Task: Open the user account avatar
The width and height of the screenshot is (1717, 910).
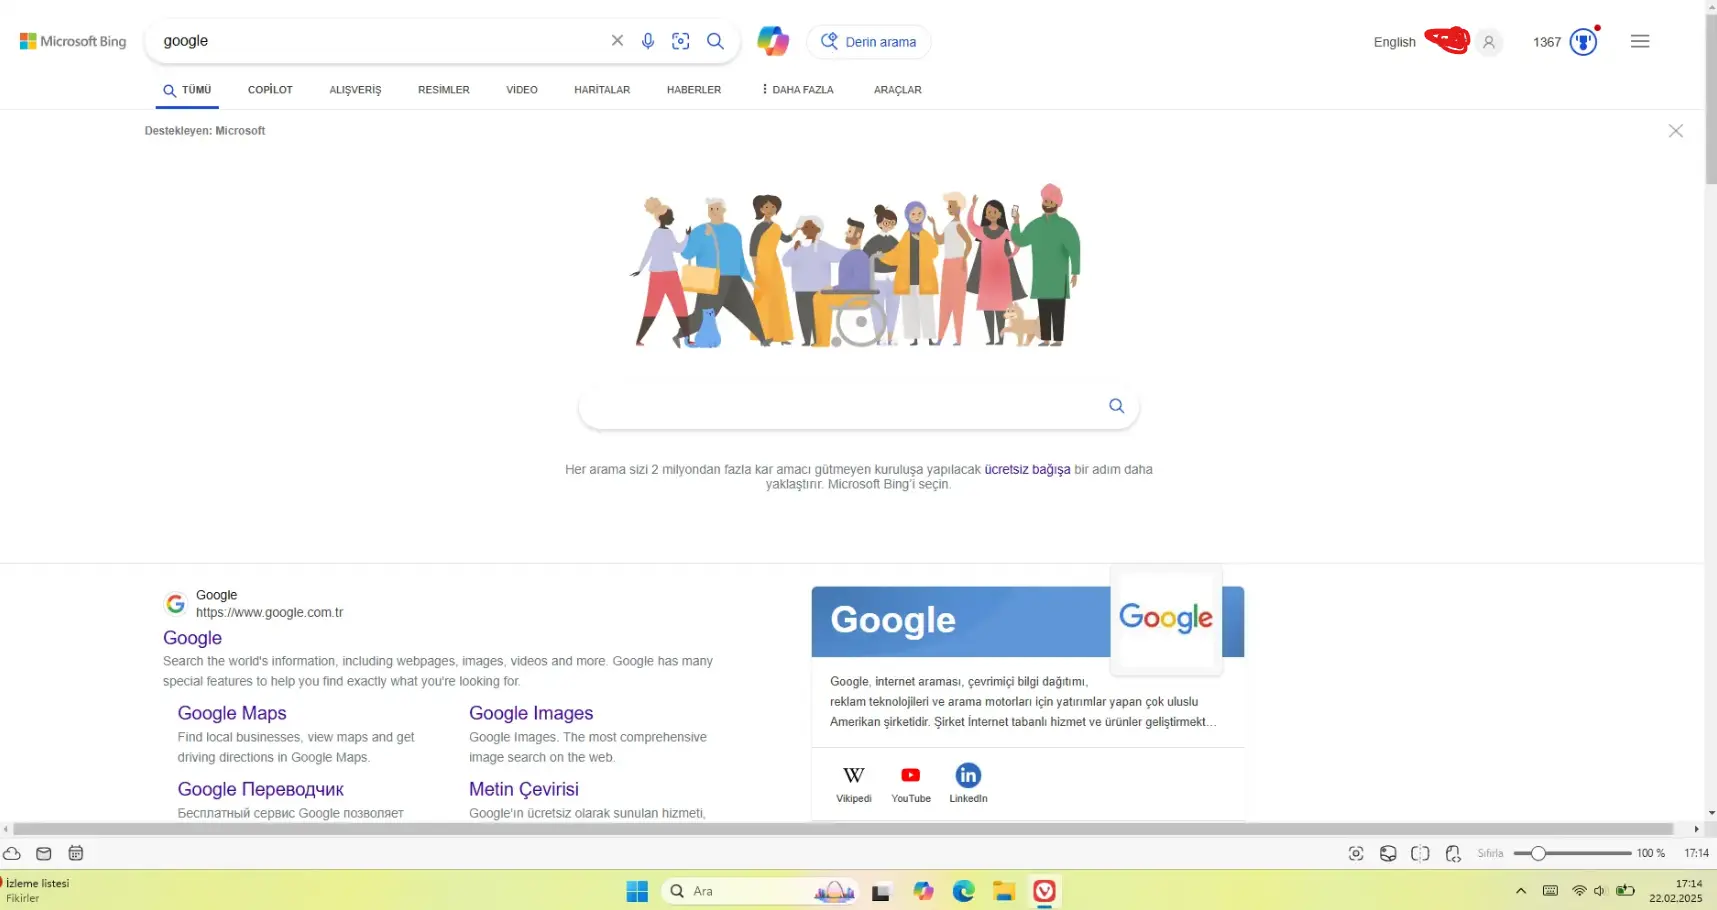Action: click(x=1489, y=42)
